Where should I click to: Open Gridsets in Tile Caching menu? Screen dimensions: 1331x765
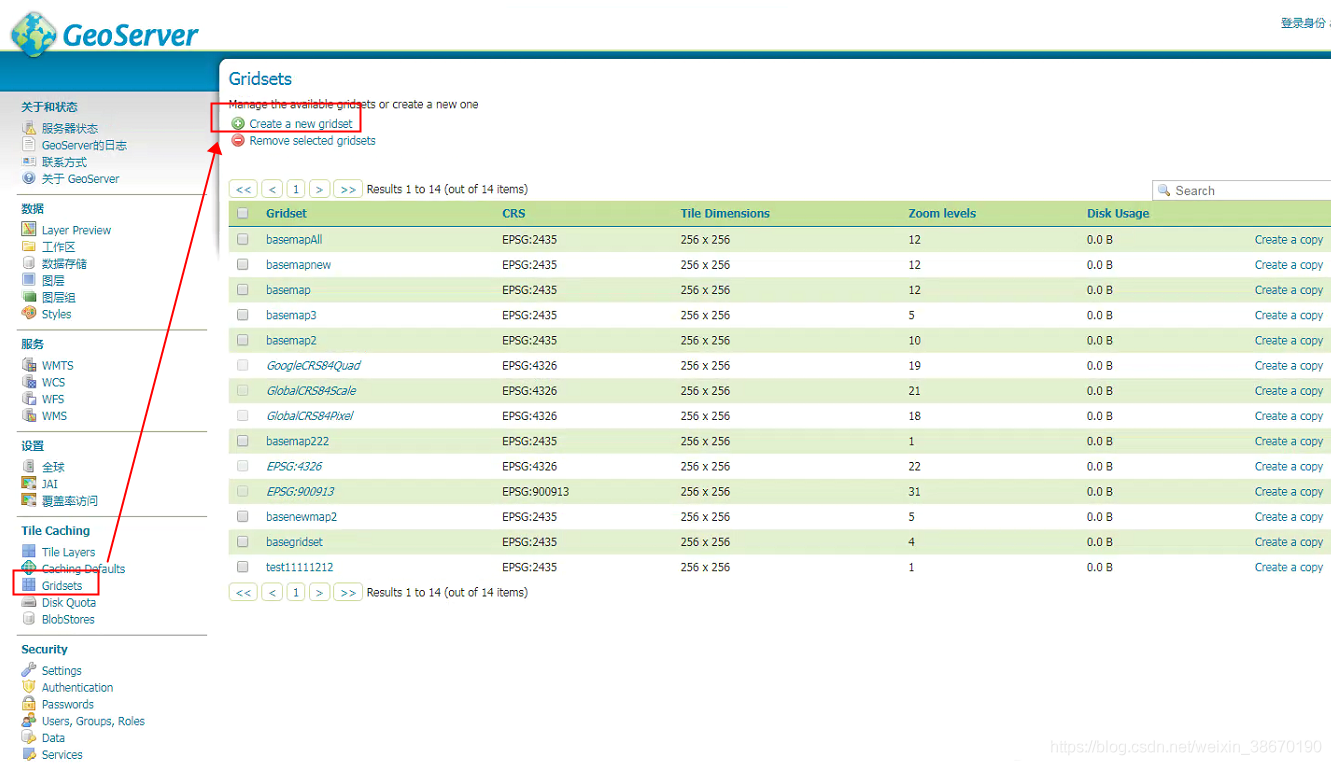pyautogui.click(x=62, y=586)
